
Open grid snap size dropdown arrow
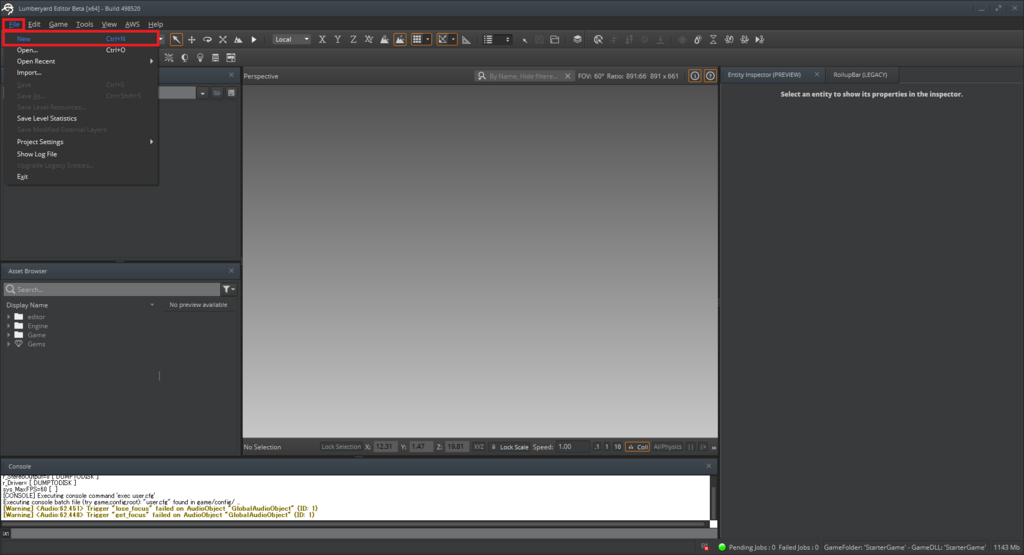tap(428, 40)
